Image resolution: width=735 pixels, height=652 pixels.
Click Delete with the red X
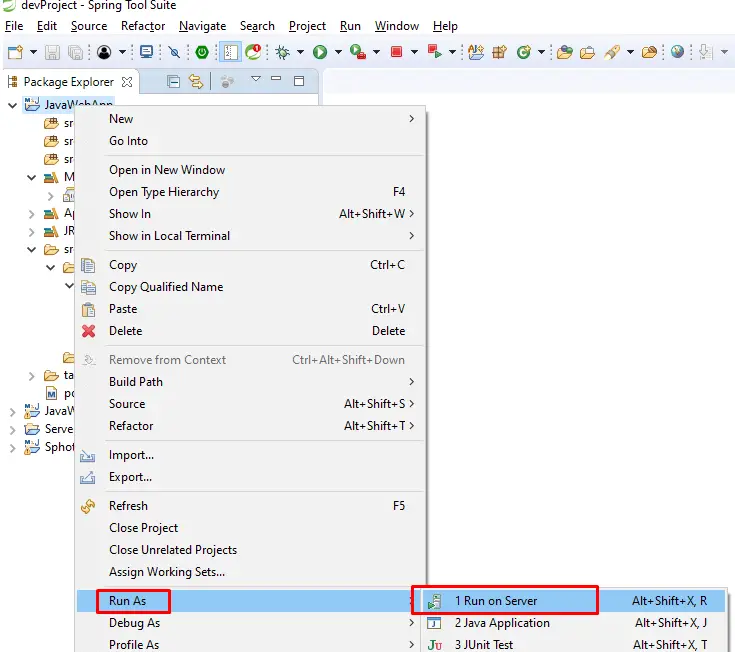click(x=251, y=331)
